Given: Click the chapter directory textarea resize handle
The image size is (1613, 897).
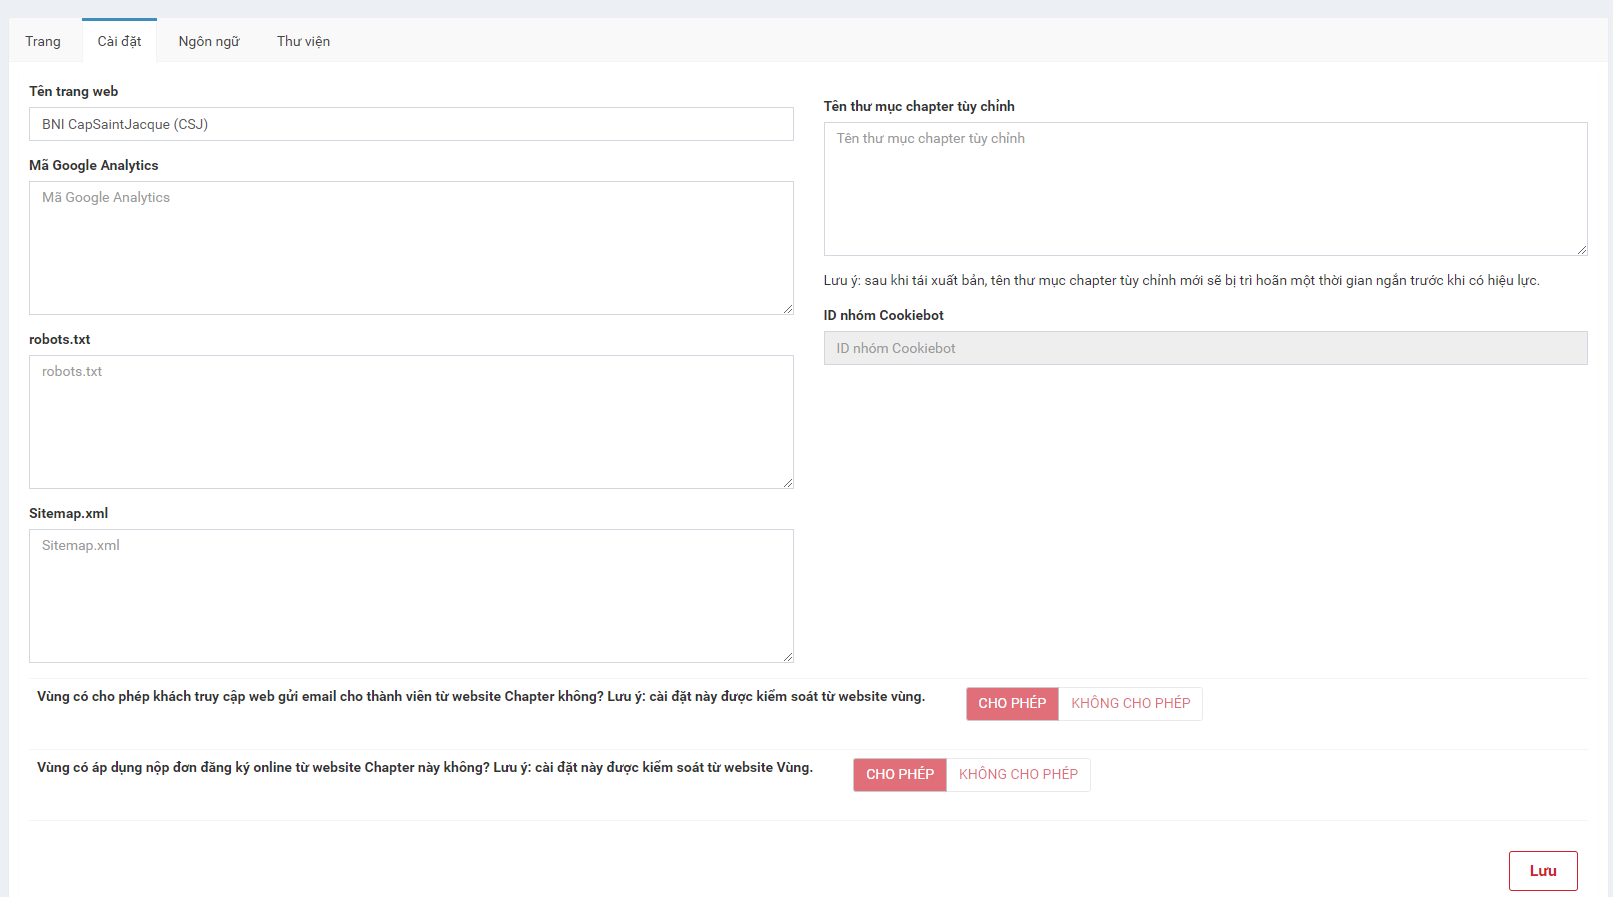Looking at the screenshot, I should pos(1582,250).
